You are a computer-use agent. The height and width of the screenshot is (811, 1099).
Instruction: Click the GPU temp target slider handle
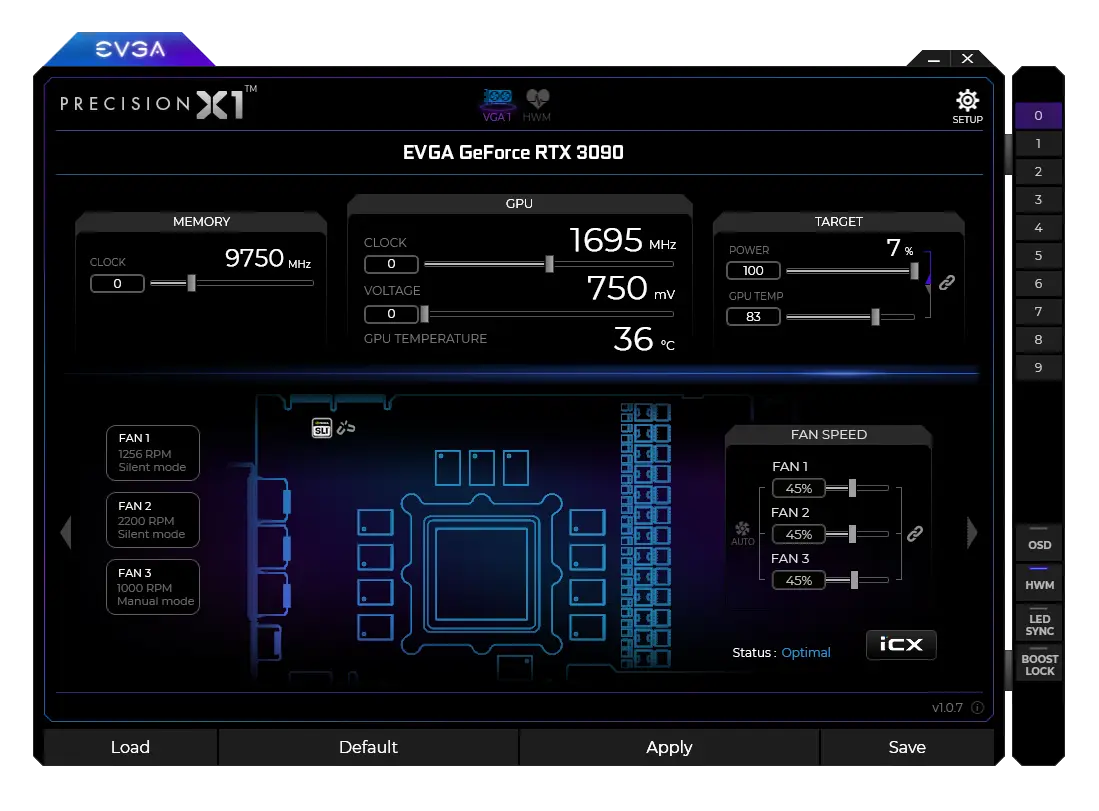(x=875, y=317)
